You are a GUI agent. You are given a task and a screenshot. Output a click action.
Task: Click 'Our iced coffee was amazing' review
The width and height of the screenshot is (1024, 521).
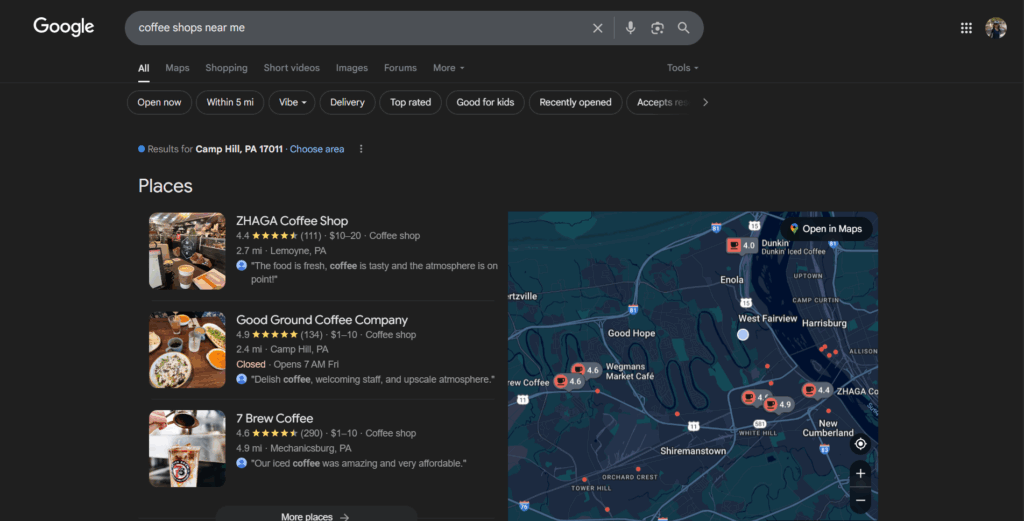coord(359,464)
